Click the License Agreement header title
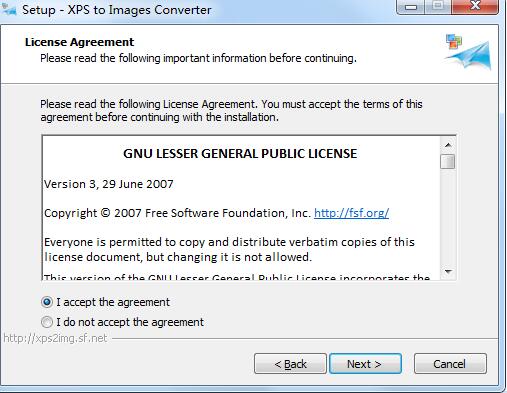Image resolution: width=507 pixels, height=393 pixels. tap(79, 42)
